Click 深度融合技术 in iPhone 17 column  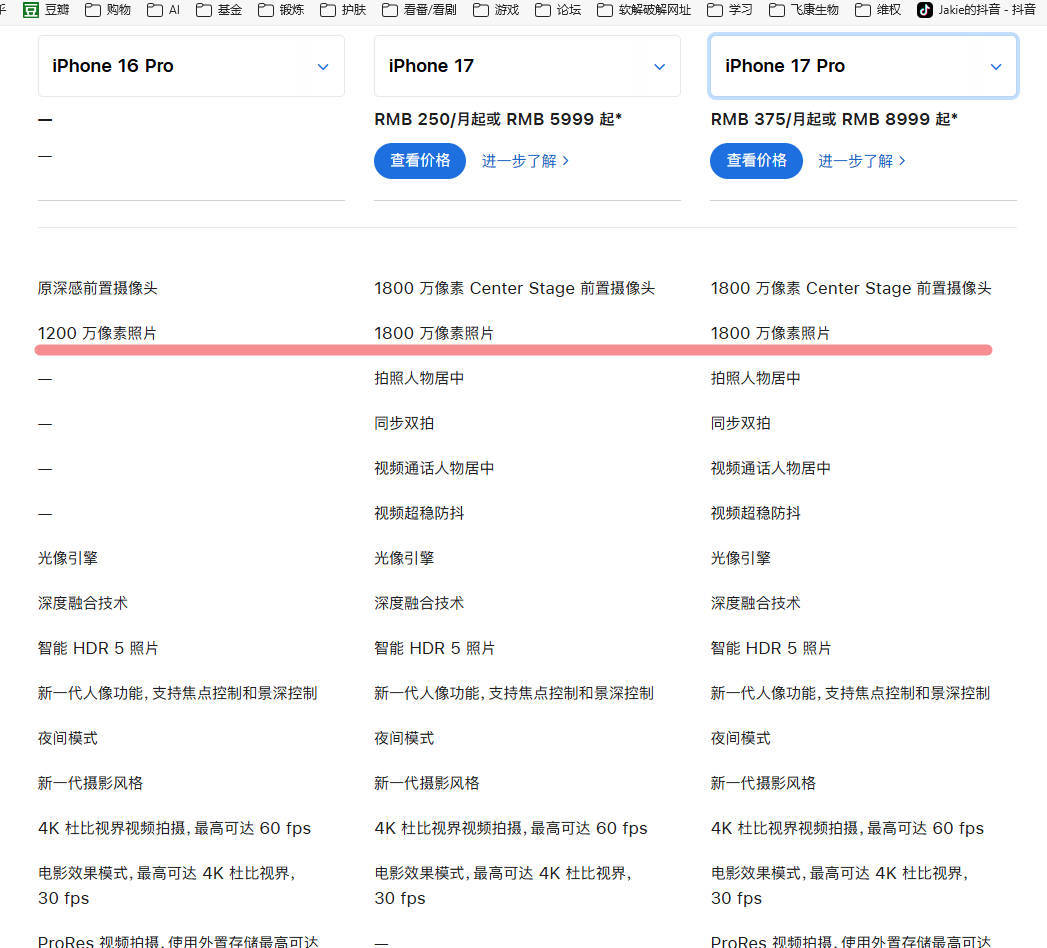click(x=419, y=604)
